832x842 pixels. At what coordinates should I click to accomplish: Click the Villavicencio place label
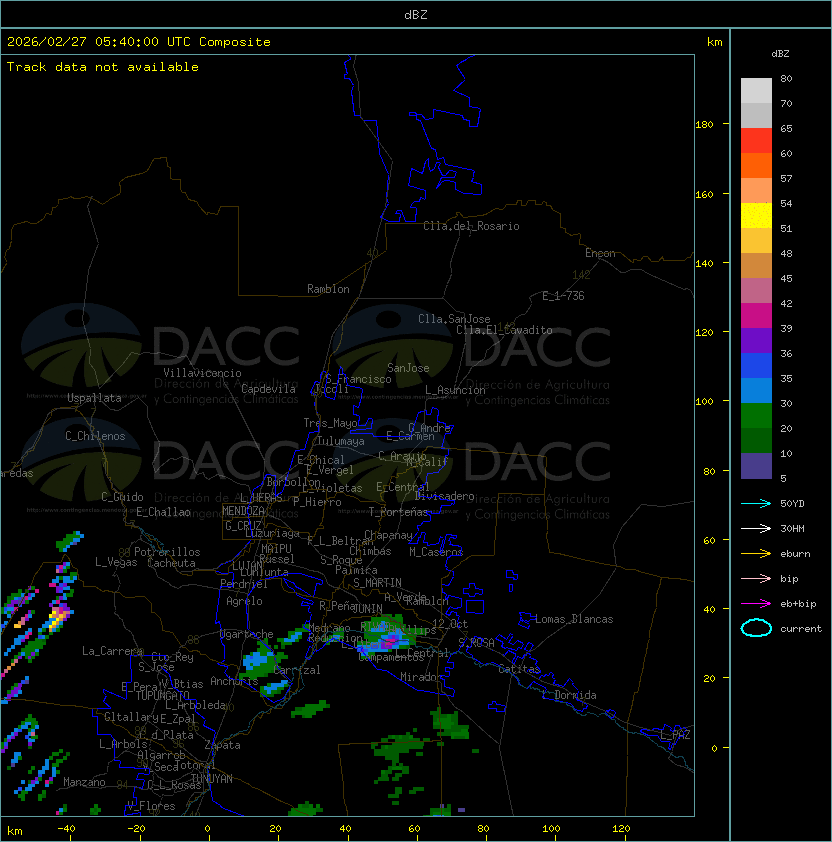(202, 373)
